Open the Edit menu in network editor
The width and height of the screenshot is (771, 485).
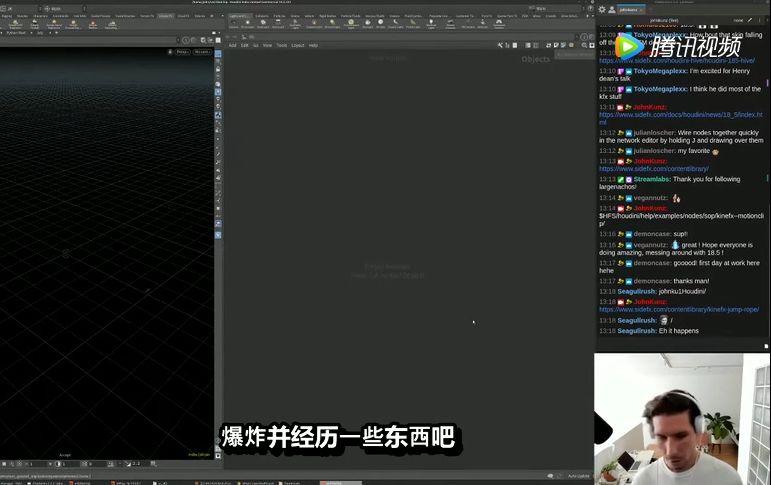[244, 45]
